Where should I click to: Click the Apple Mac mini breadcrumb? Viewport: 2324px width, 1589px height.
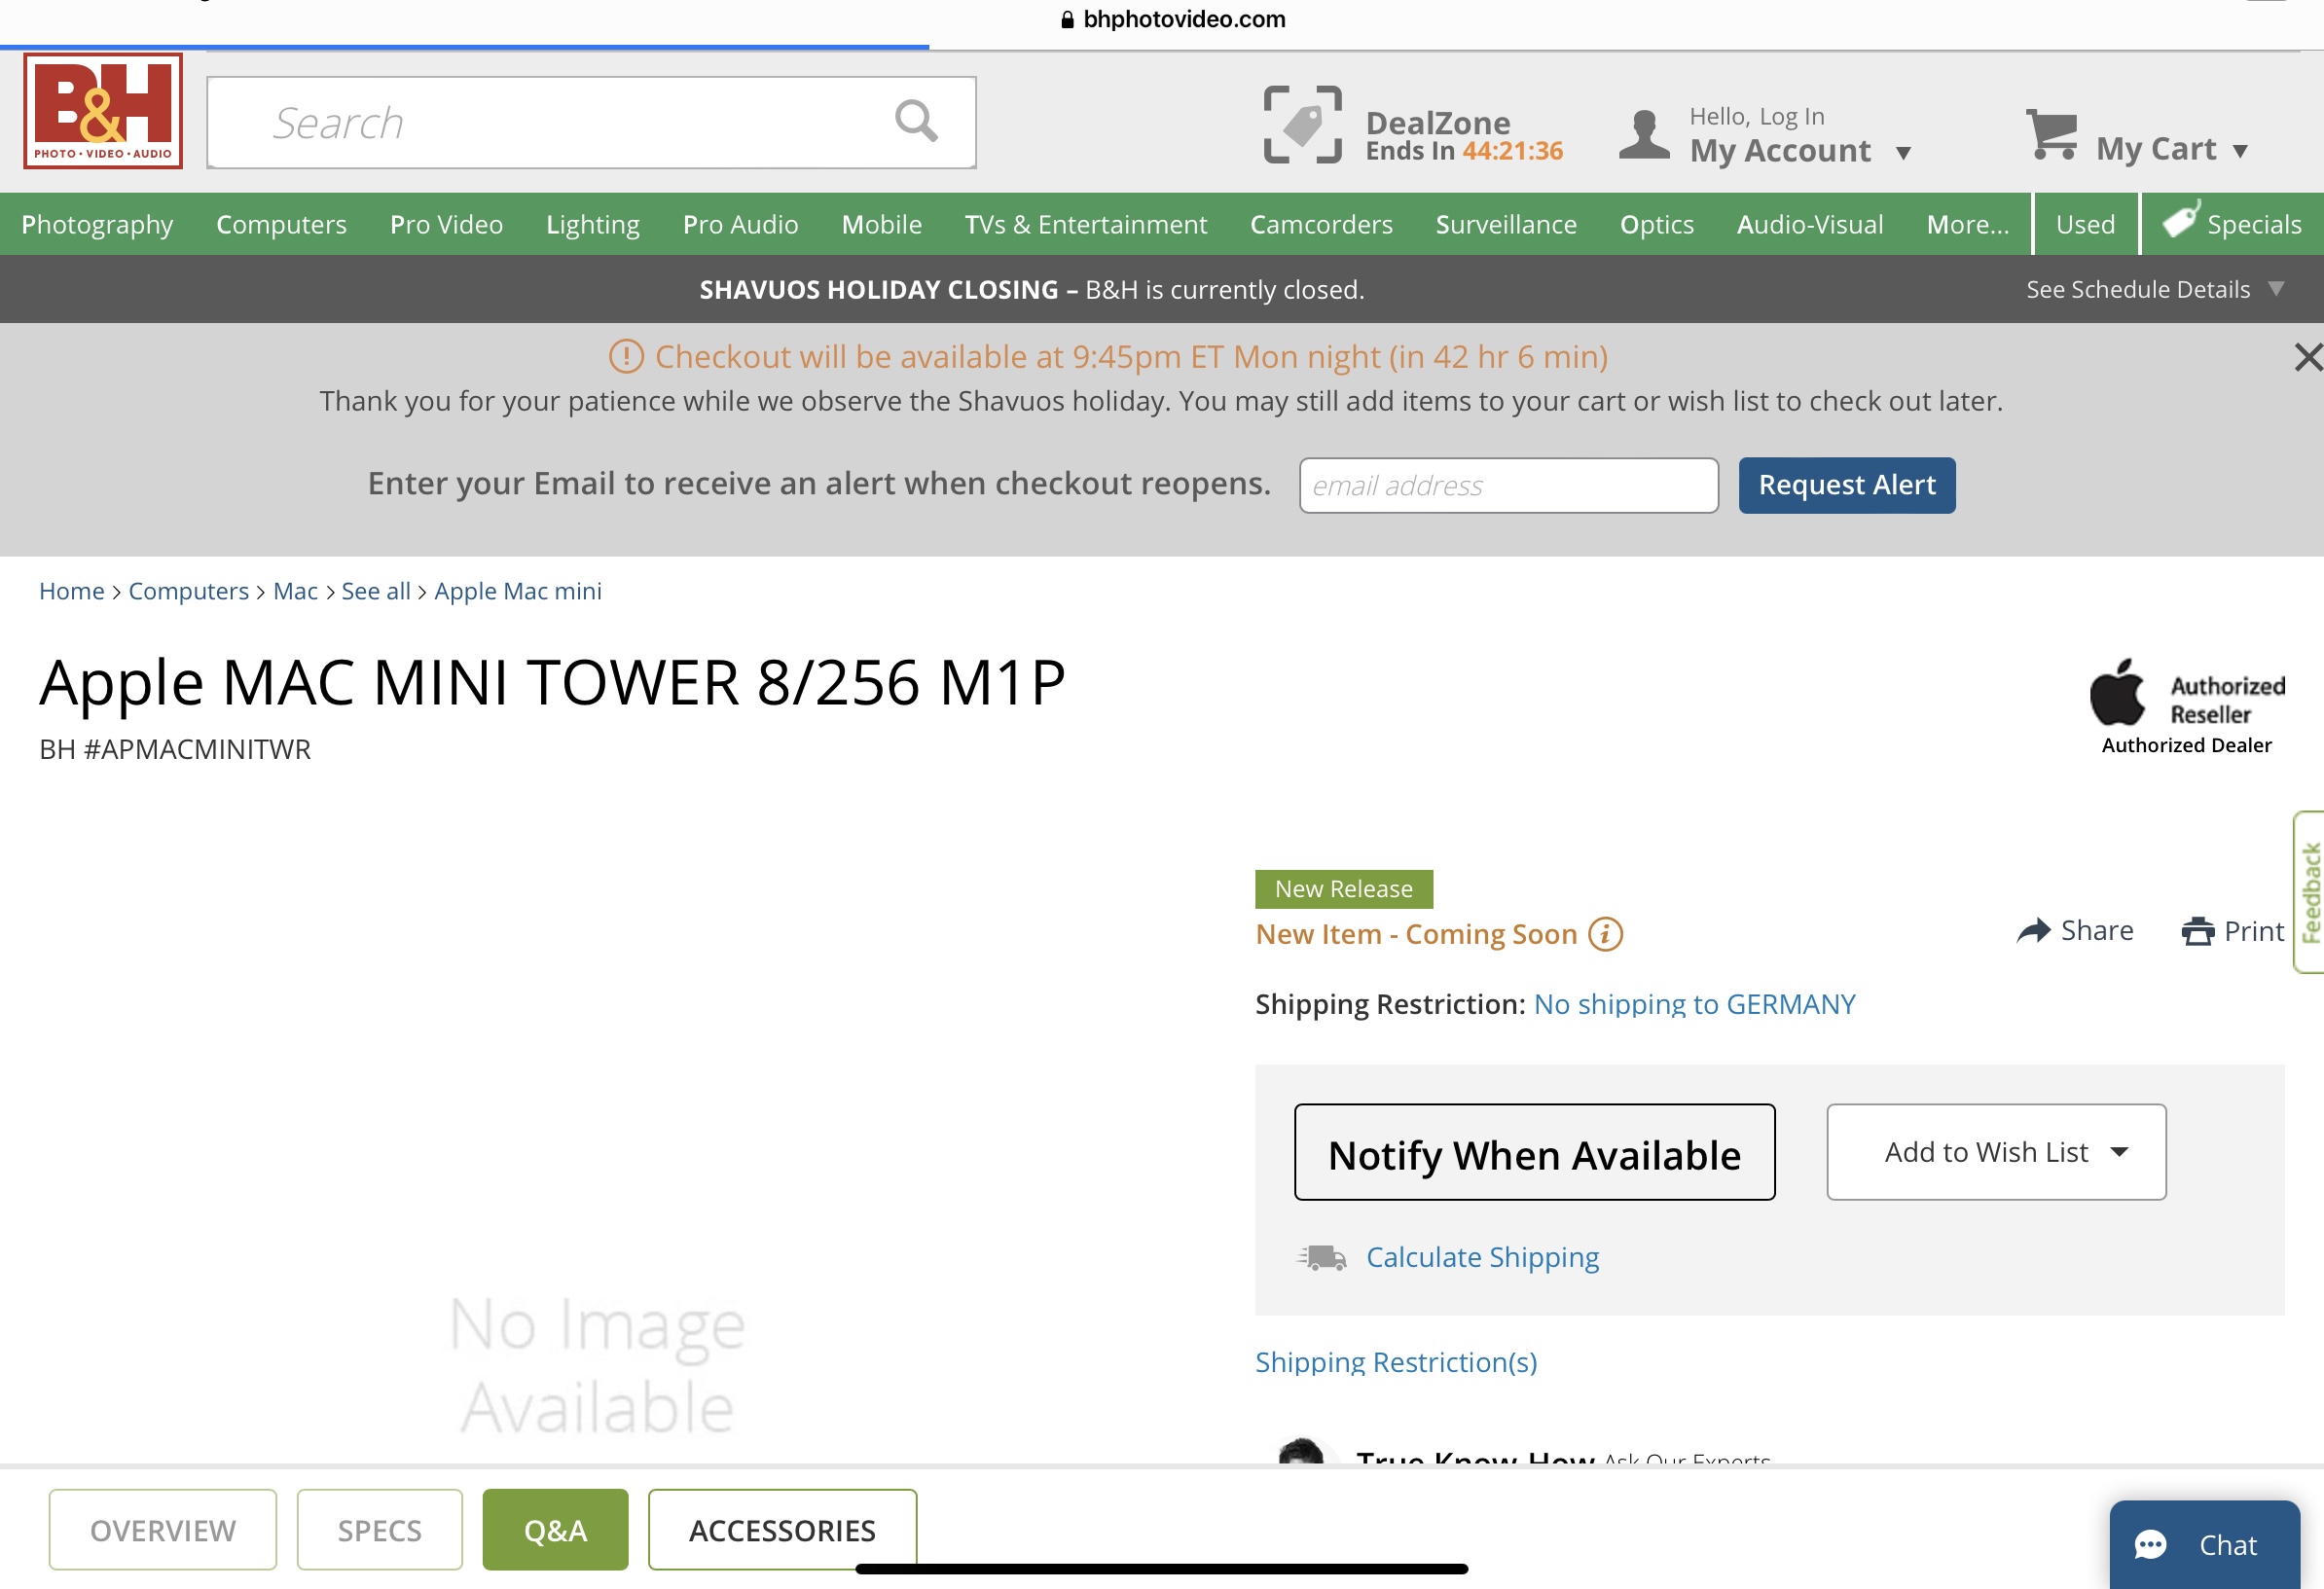pyautogui.click(x=518, y=591)
